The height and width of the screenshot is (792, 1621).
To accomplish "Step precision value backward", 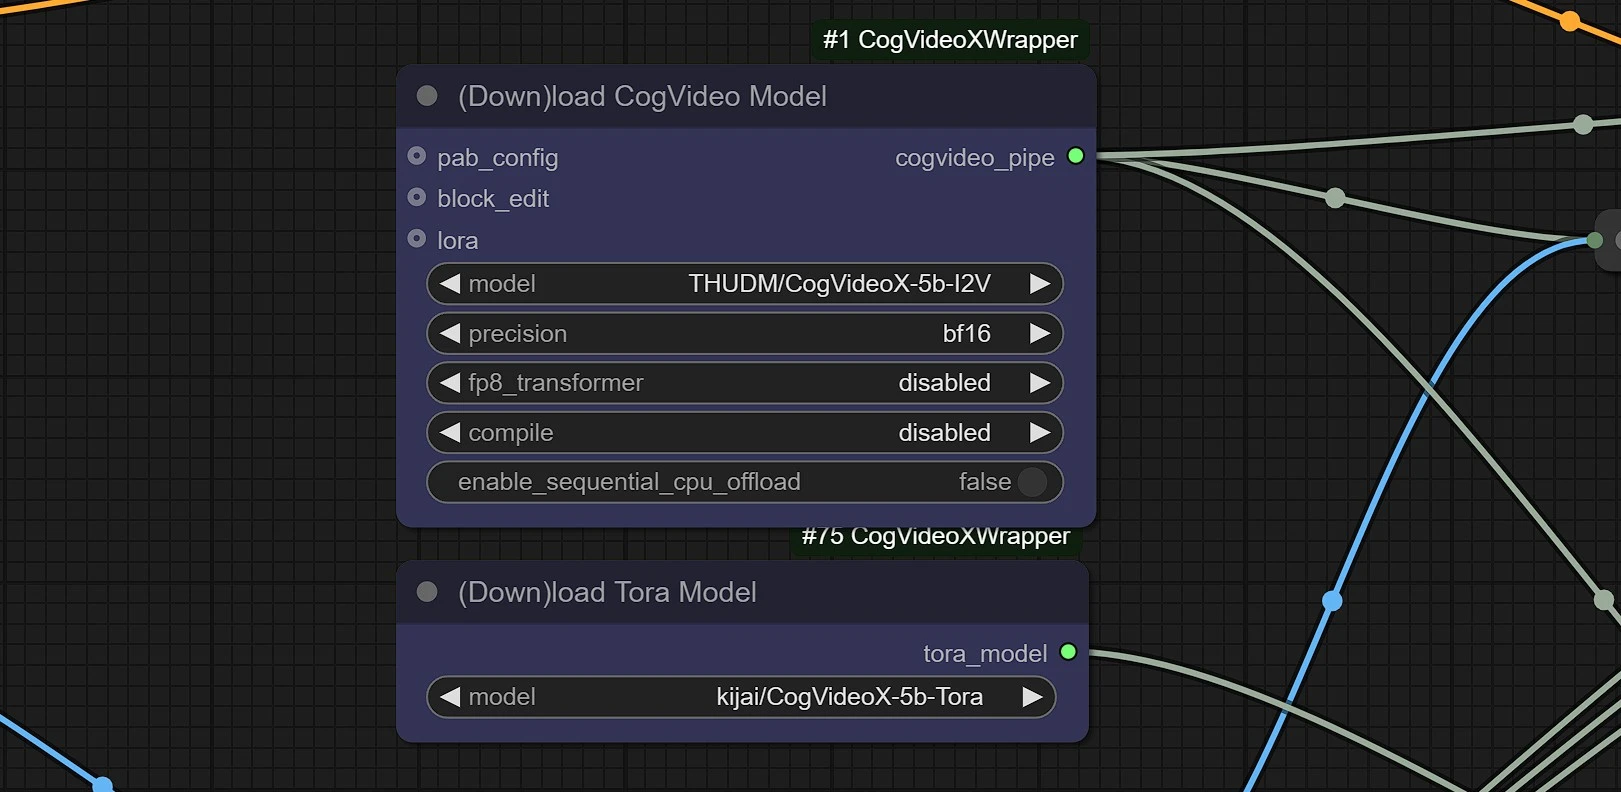I will [450, 334].
